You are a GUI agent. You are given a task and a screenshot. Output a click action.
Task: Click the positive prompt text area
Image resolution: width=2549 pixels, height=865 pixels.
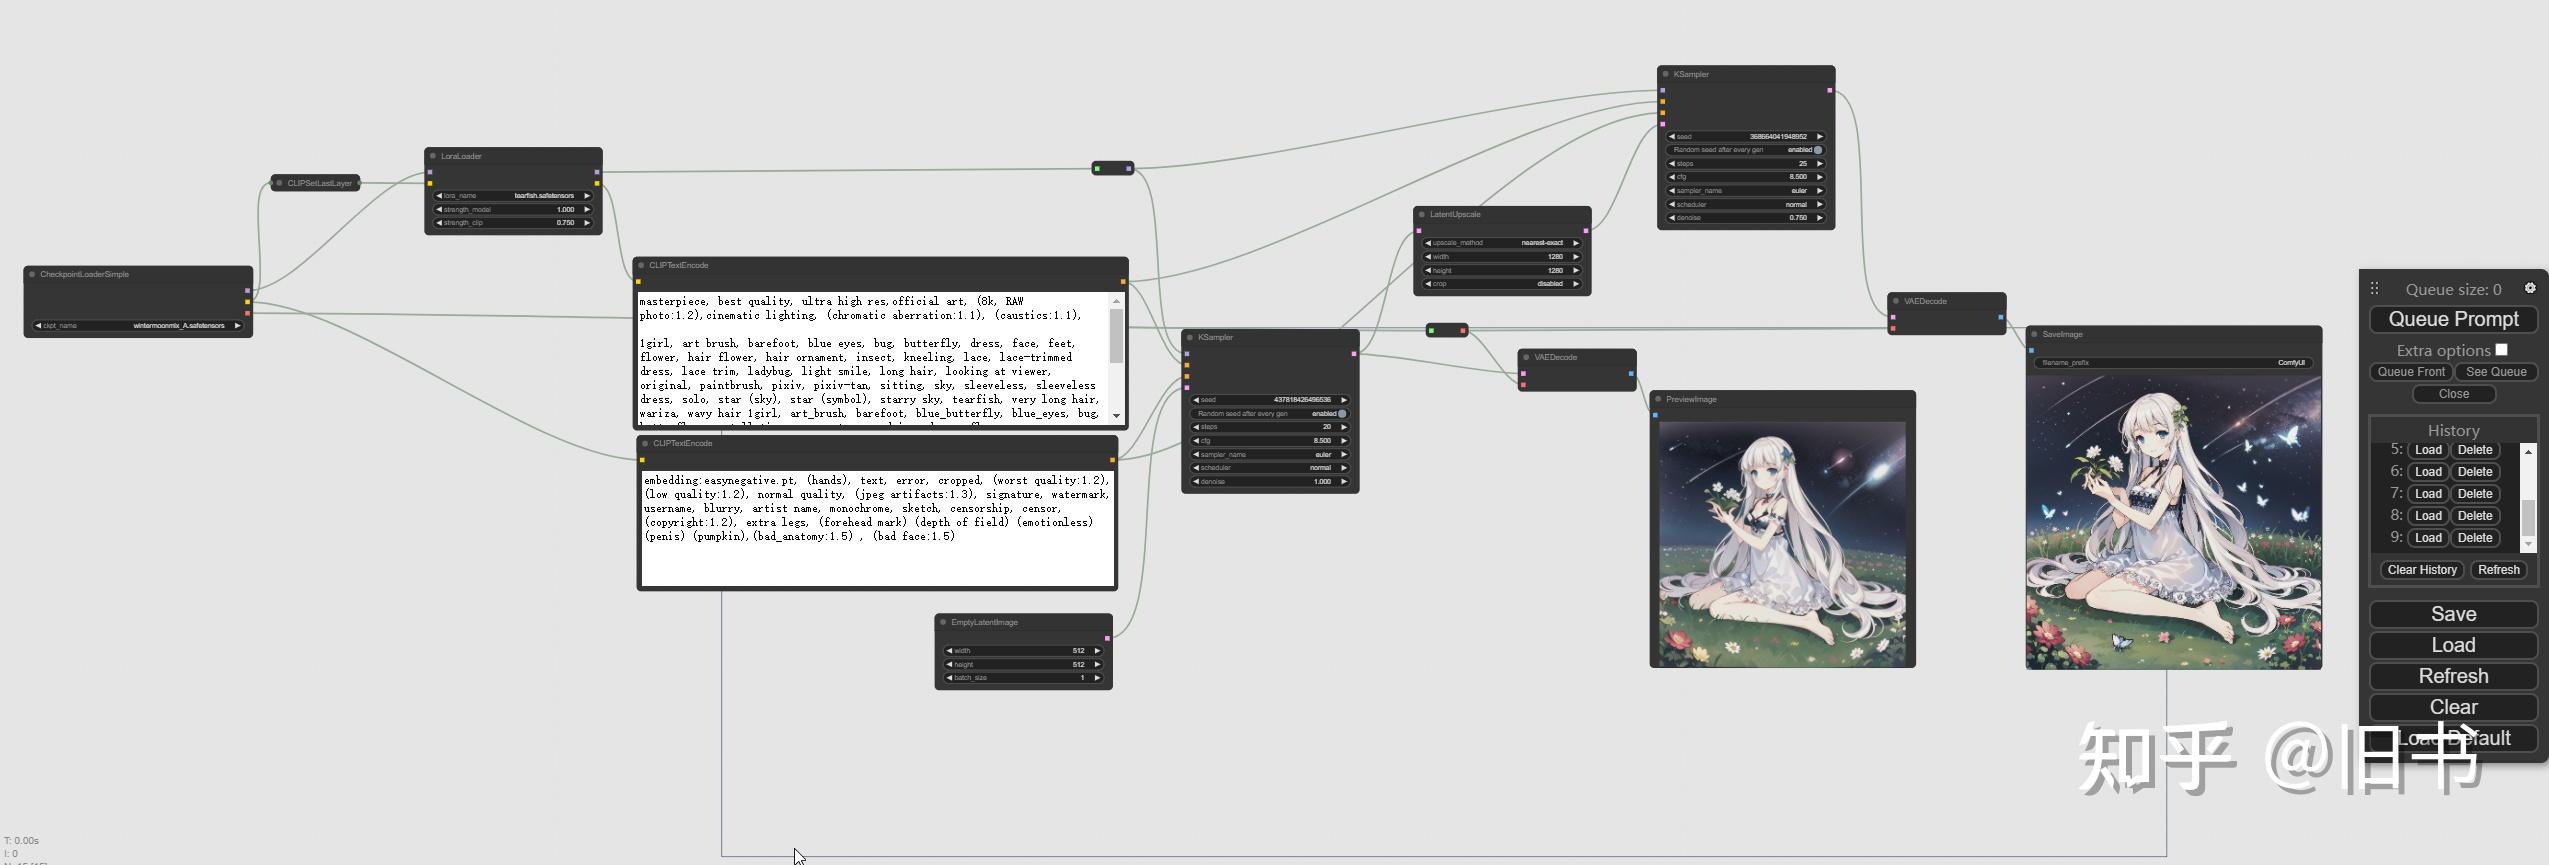tap(873, 358)
